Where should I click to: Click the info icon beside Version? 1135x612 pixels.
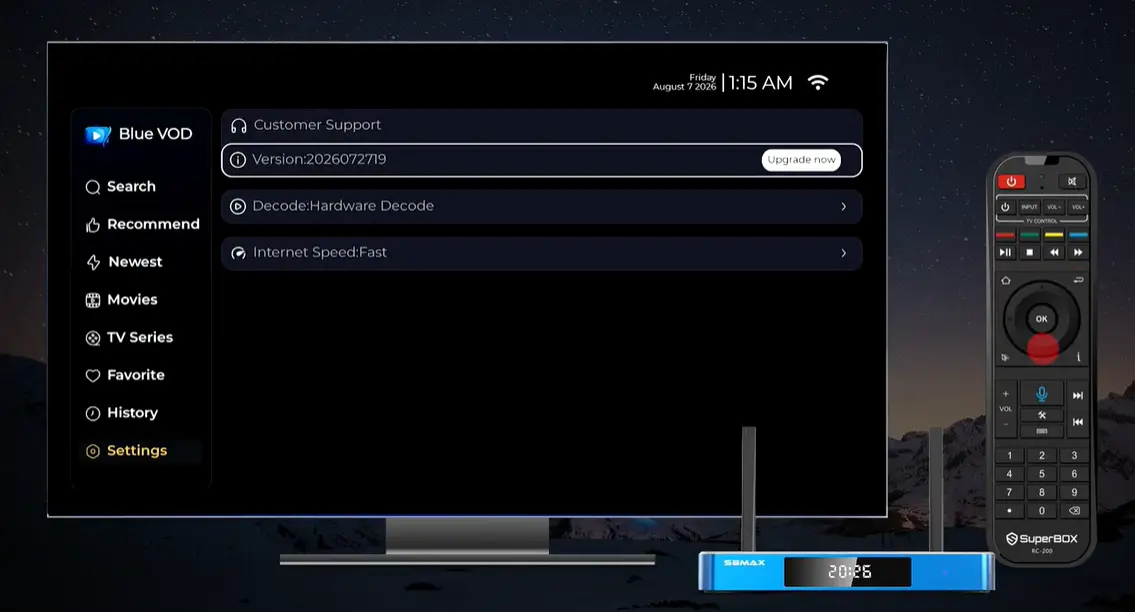tap(237, 160)
